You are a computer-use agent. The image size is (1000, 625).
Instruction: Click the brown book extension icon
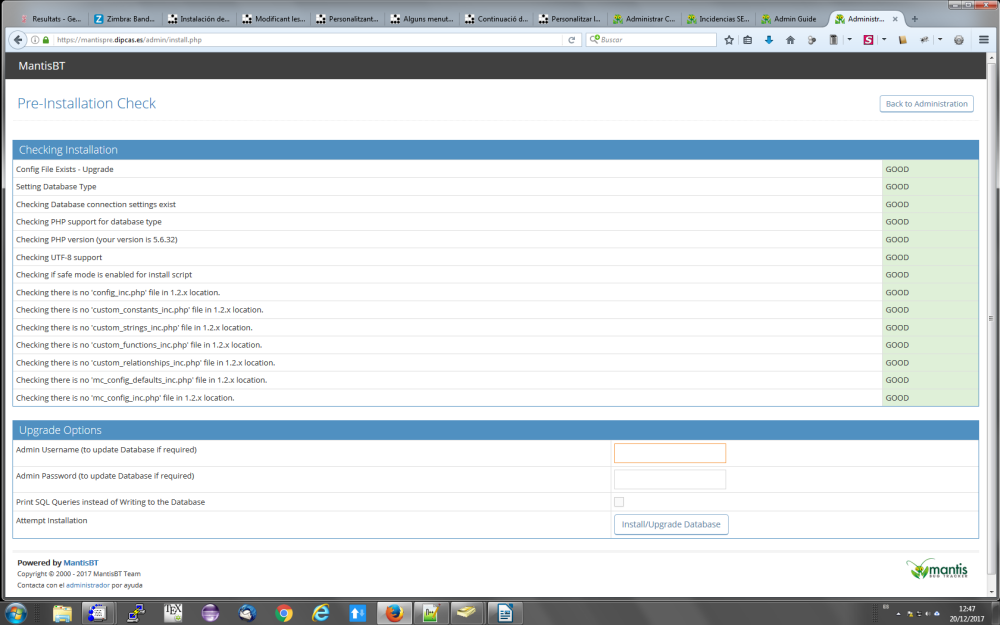(x=902, y=40)
